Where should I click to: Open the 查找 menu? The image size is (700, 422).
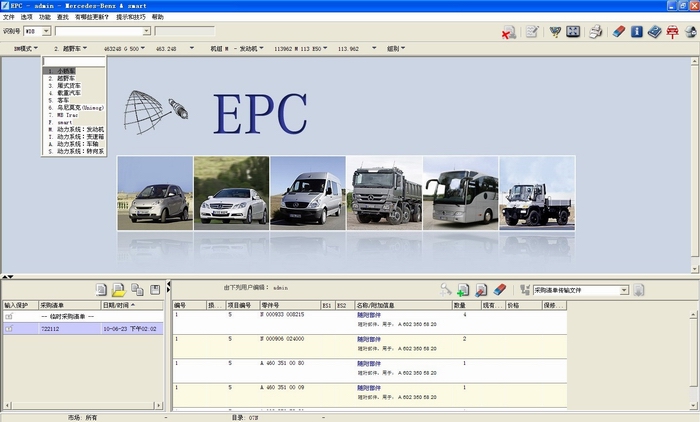(x=62, y=17)
